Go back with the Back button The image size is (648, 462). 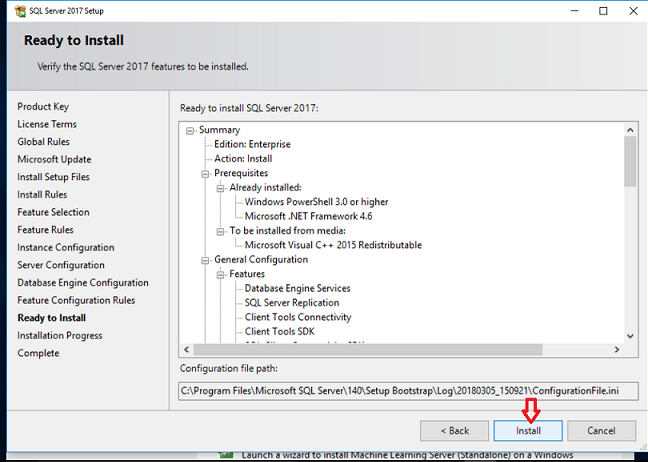click(453, 430)
